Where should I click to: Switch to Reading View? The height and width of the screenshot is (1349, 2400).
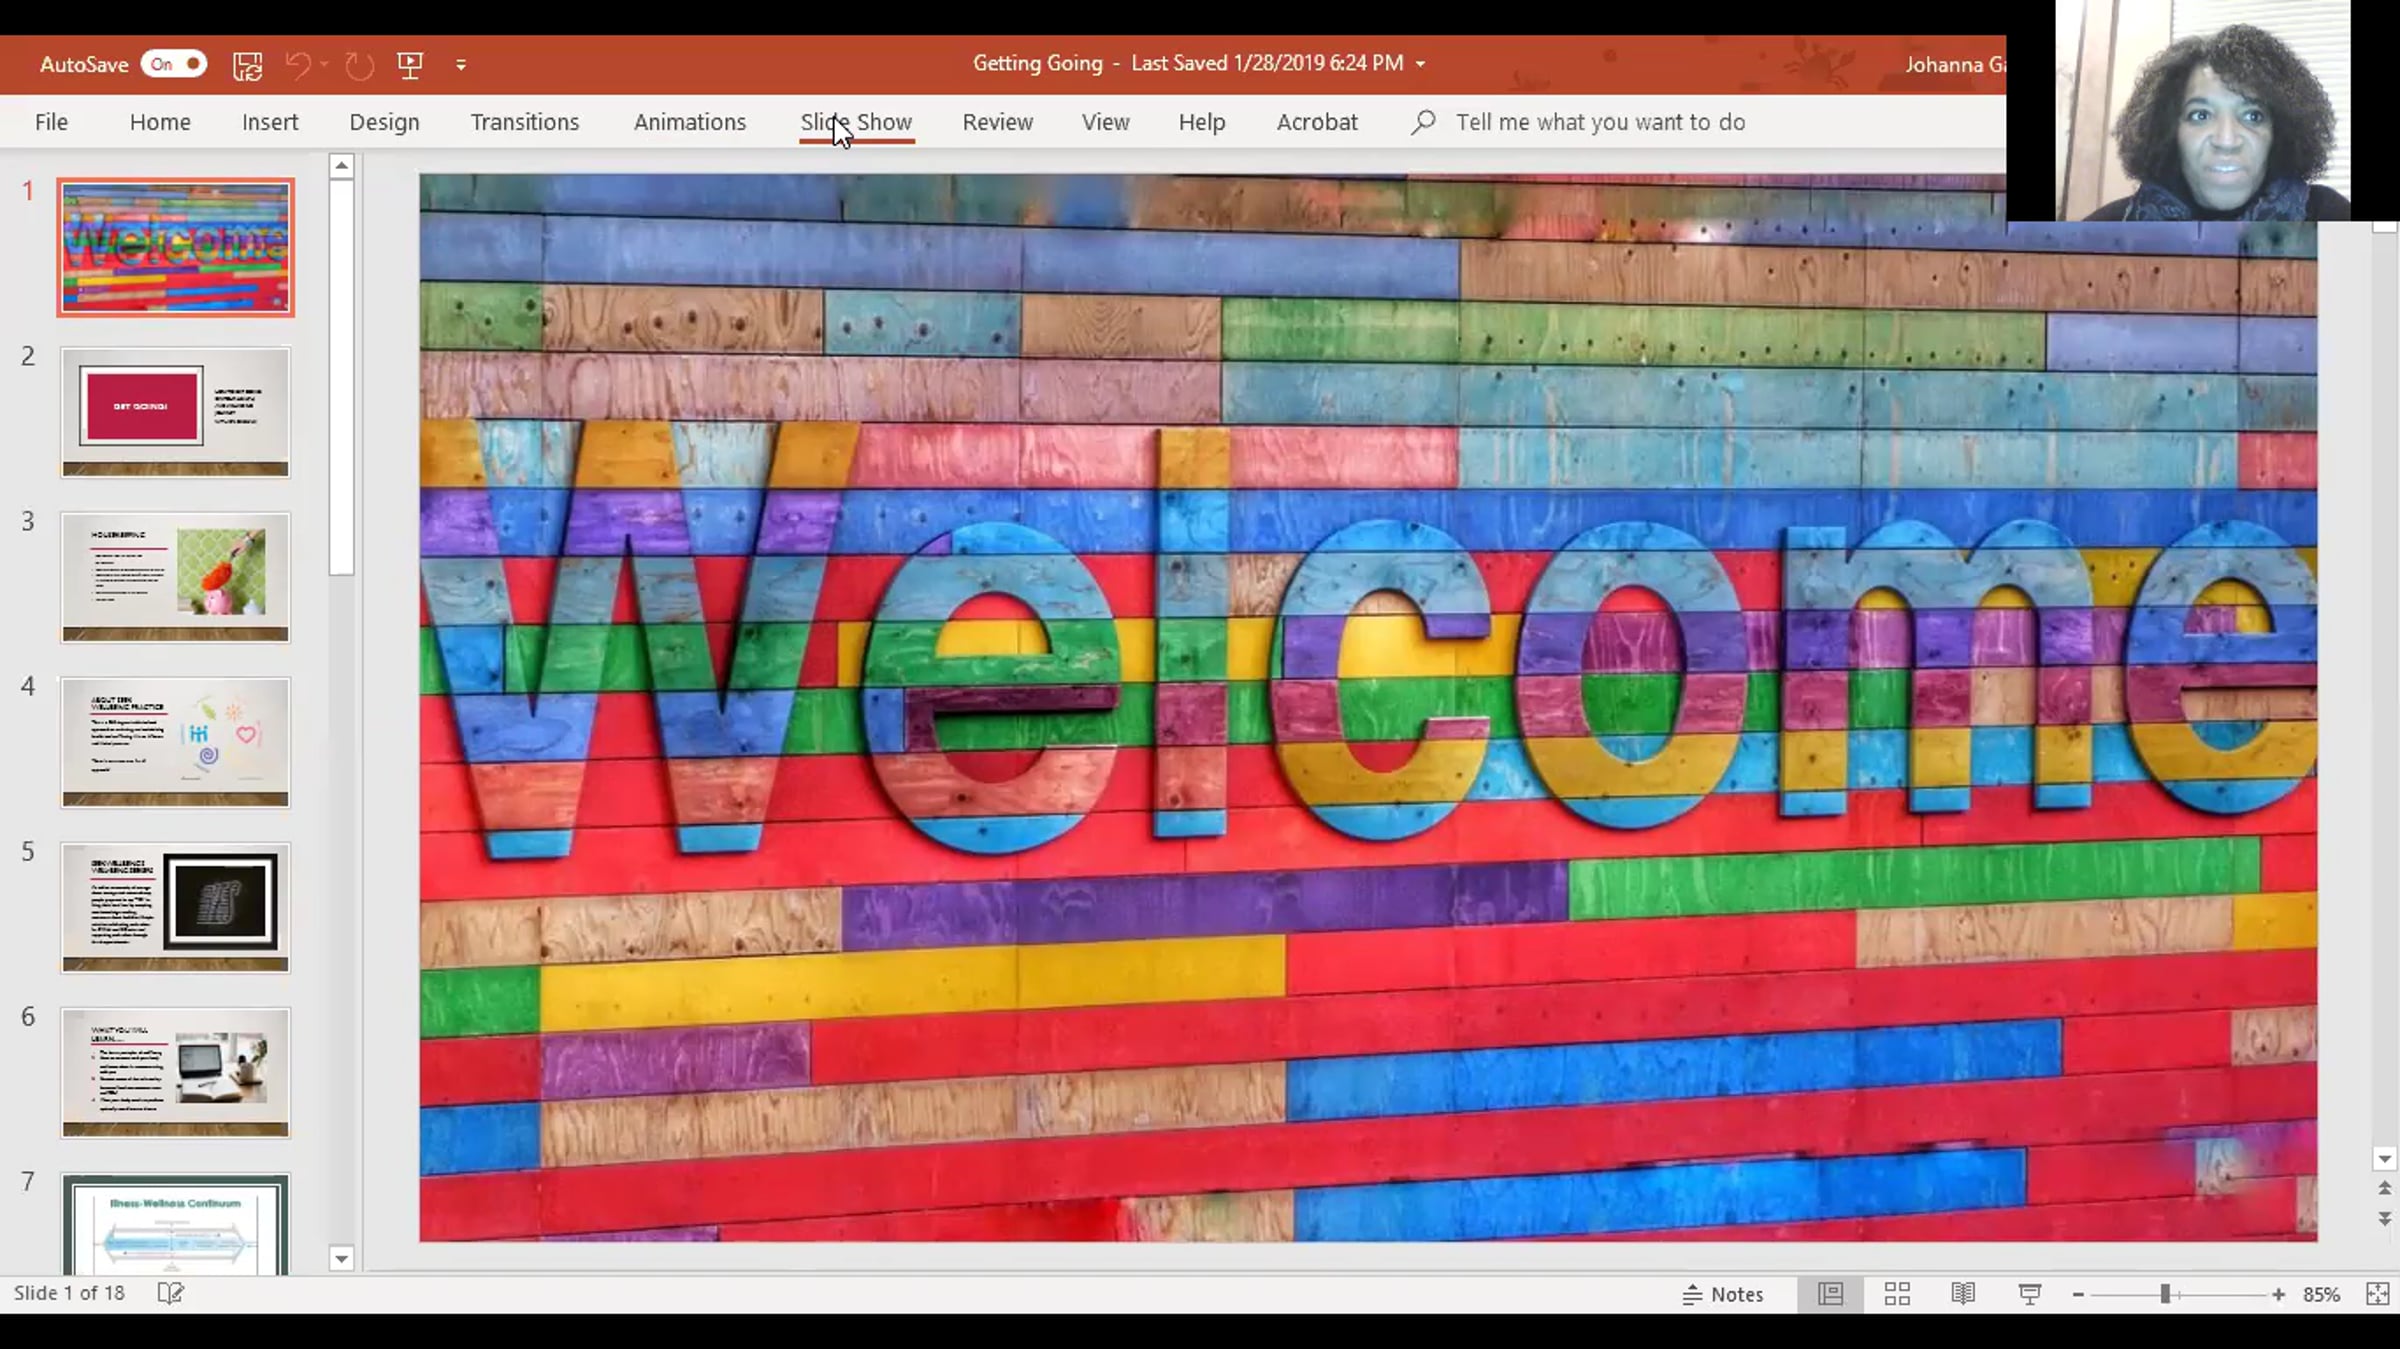(1963, 1294)
